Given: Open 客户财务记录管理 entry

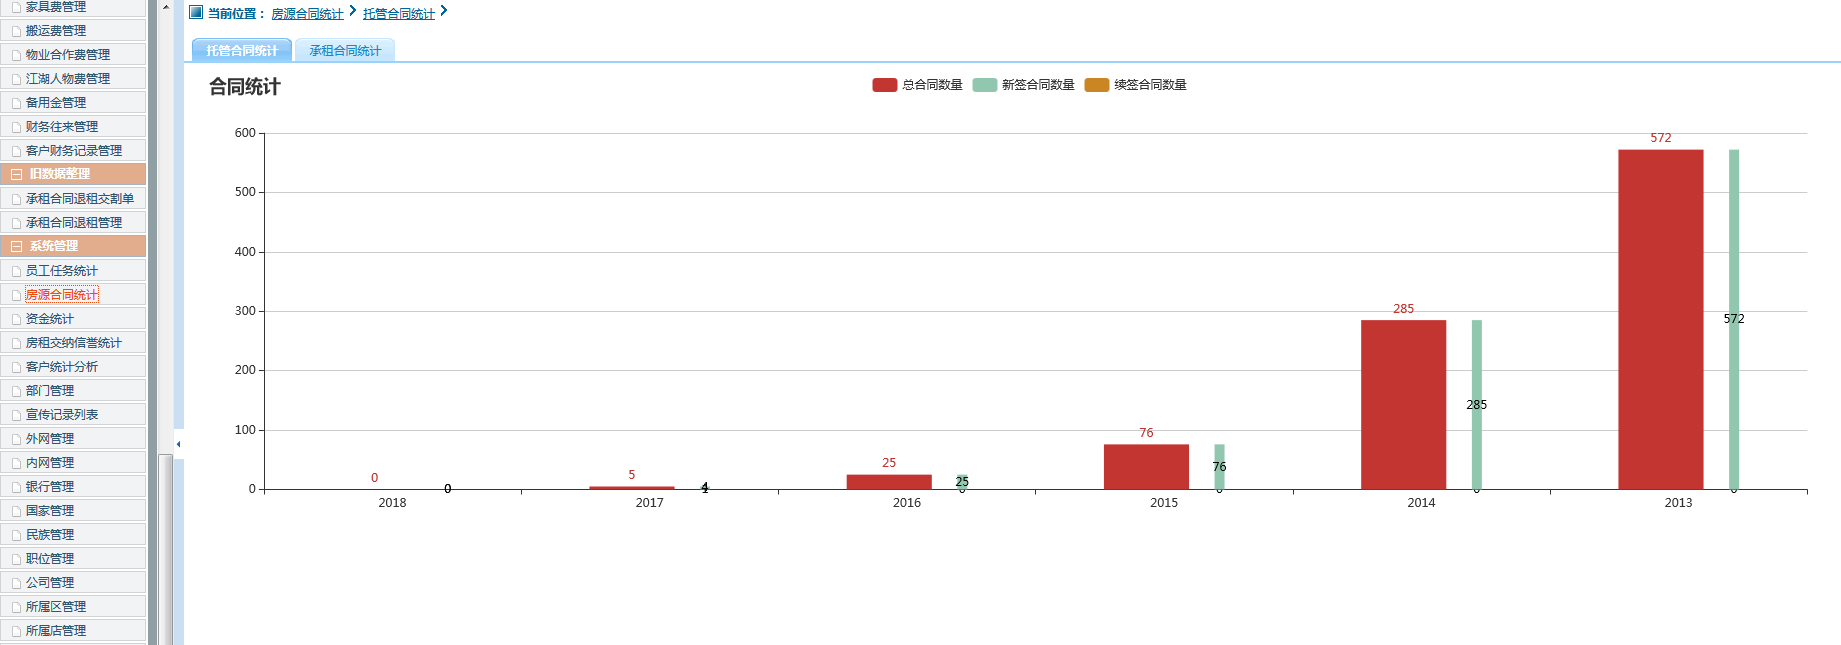Looking at the screenshot, I should [73, 151].
